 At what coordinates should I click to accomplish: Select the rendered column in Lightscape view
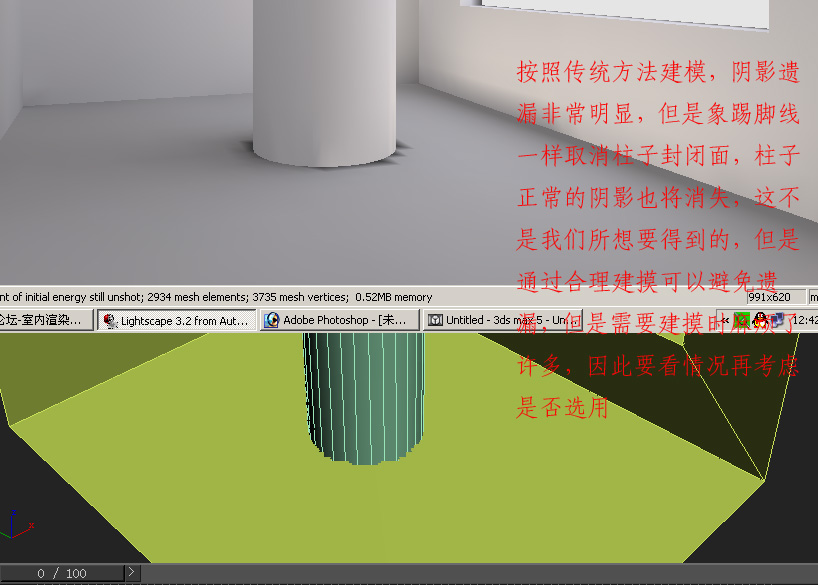coord(324,83)
